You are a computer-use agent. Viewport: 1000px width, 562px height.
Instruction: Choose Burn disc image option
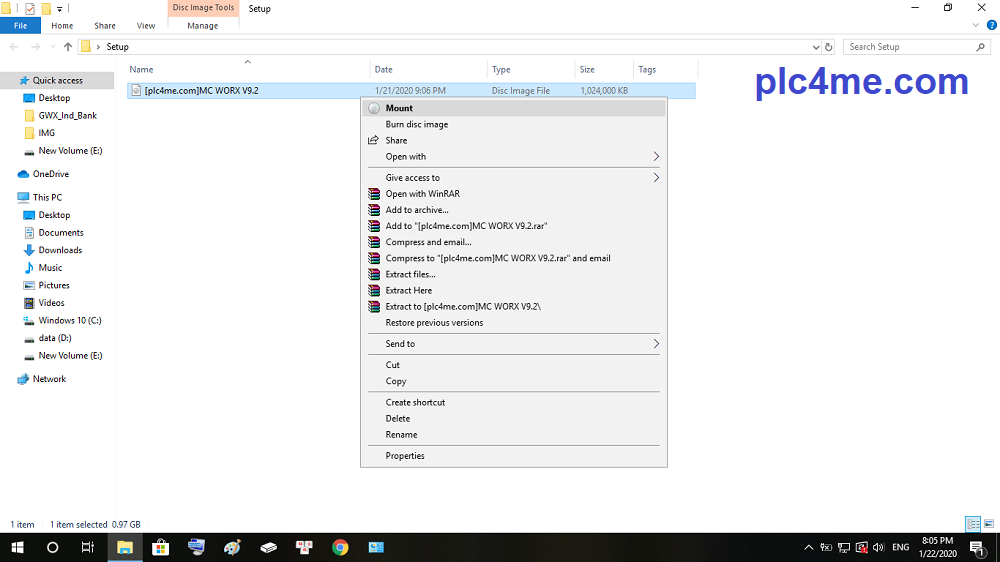tap(513, 124)
